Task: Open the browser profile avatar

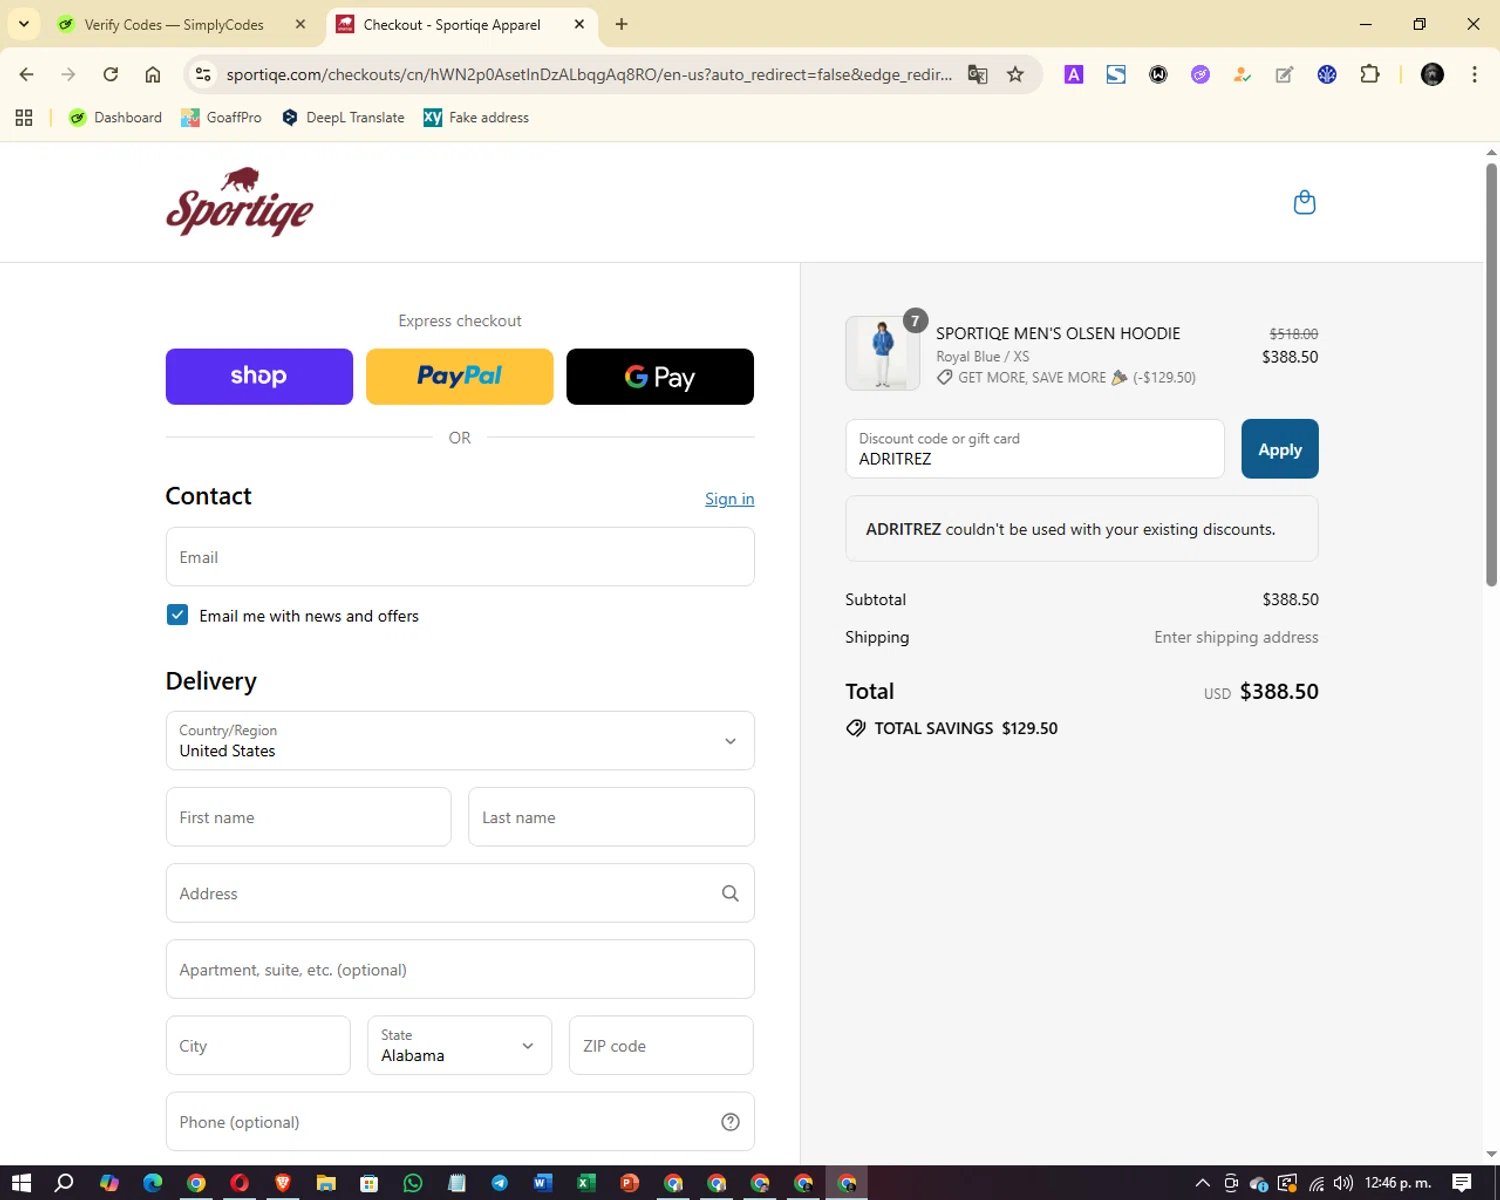Action: click(x=1432, y=74)
